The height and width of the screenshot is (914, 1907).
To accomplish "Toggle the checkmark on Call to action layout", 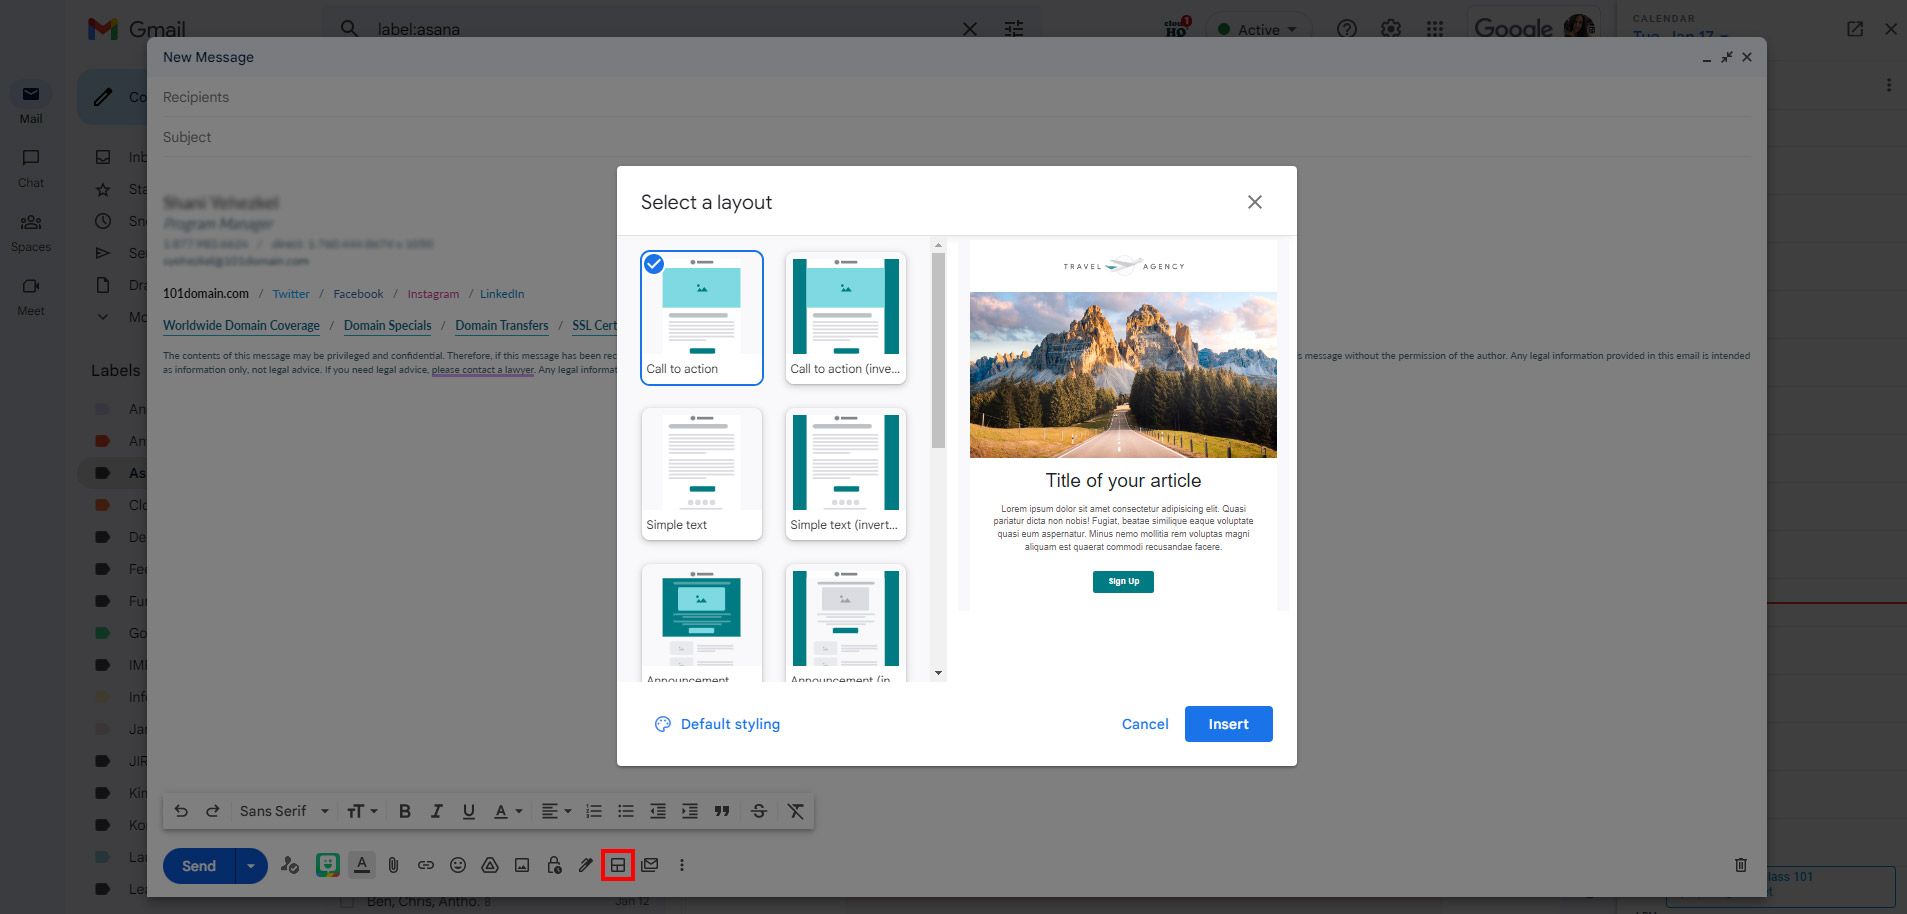I will [x=654, y=264].
